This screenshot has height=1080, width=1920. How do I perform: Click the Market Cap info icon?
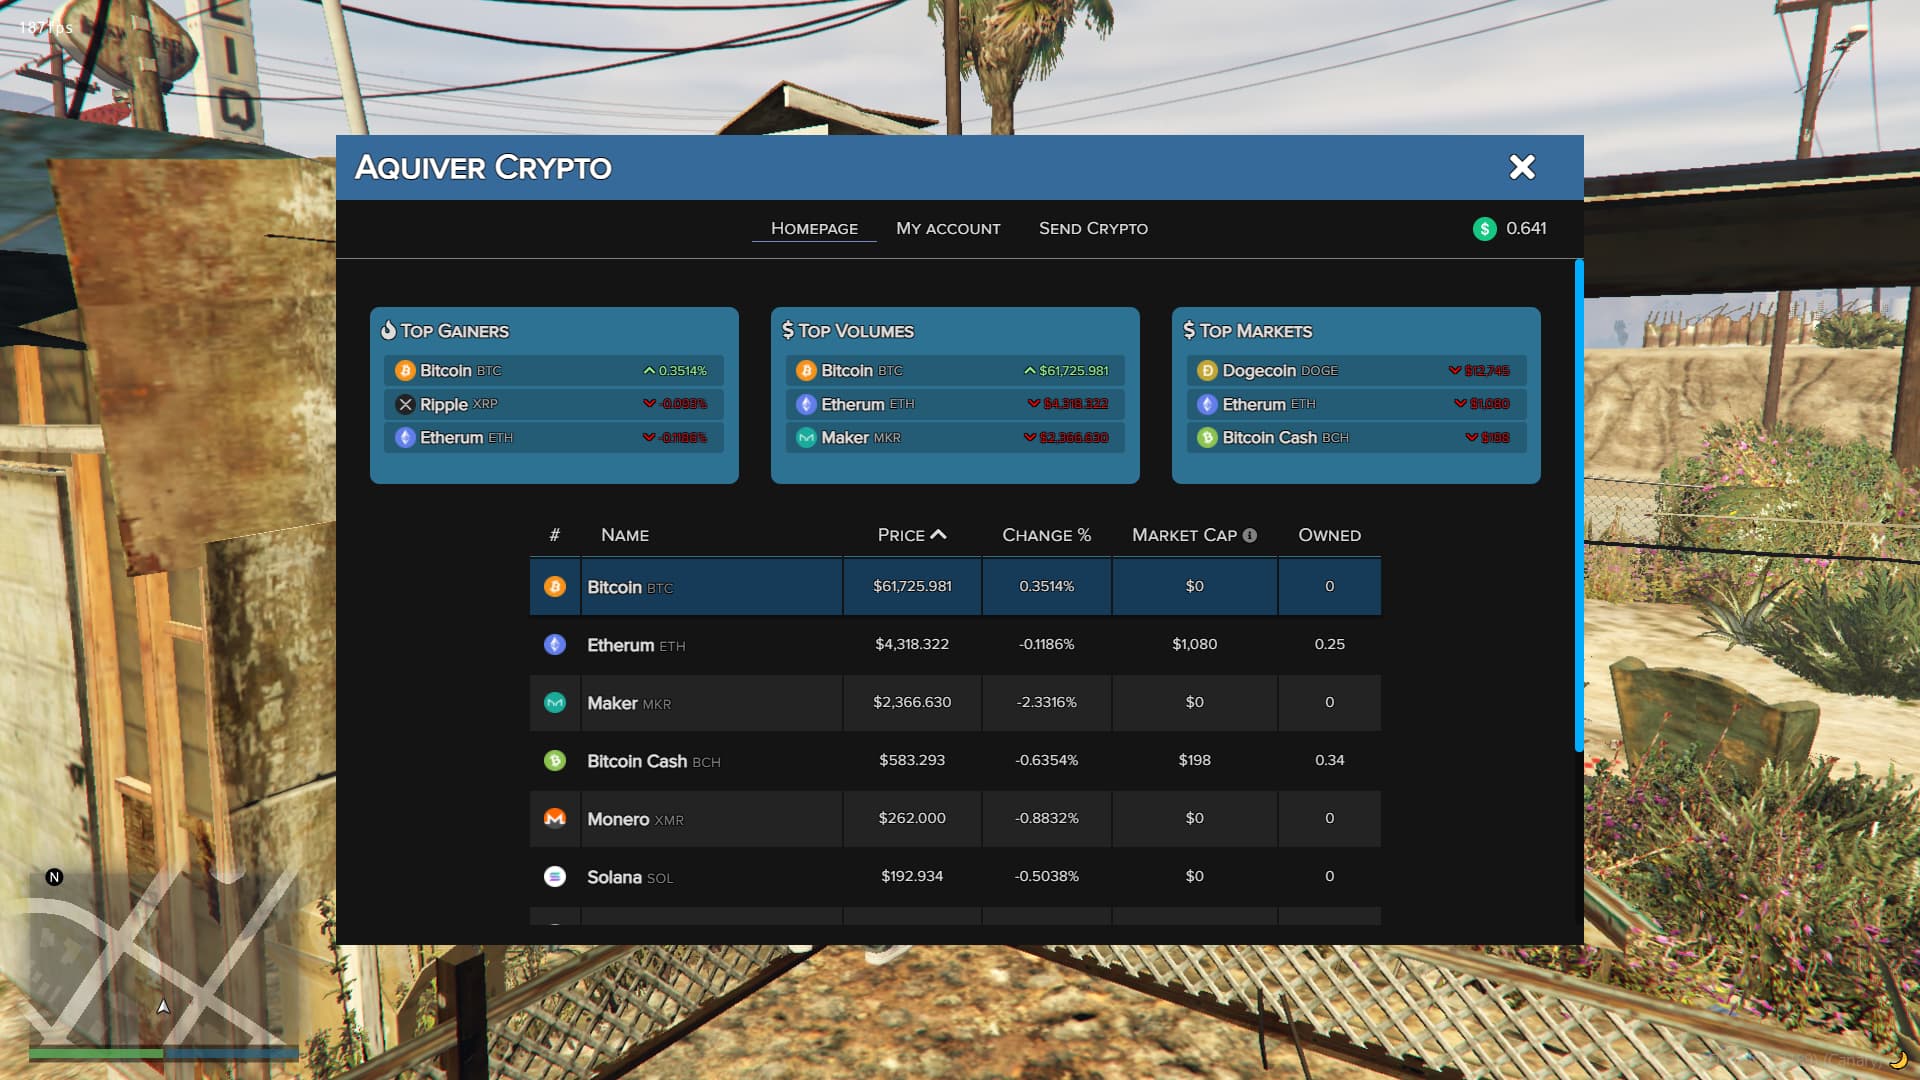pyautogui.click(x=1250, y=535)
